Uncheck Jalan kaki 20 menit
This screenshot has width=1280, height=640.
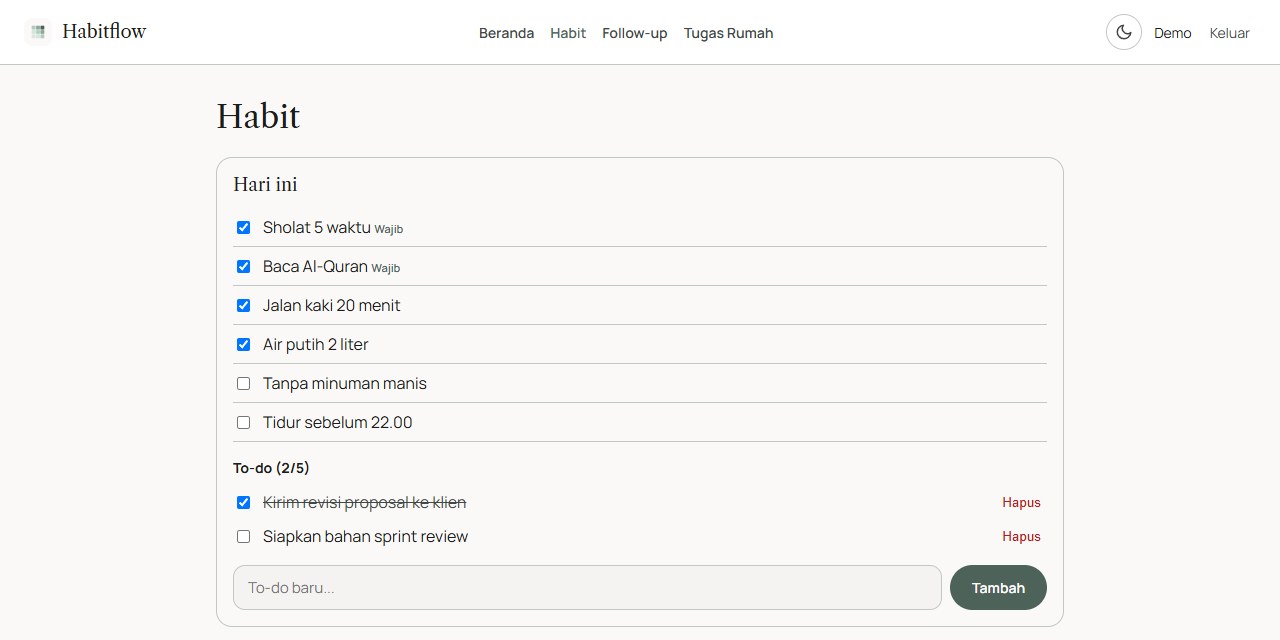point(243,306)
